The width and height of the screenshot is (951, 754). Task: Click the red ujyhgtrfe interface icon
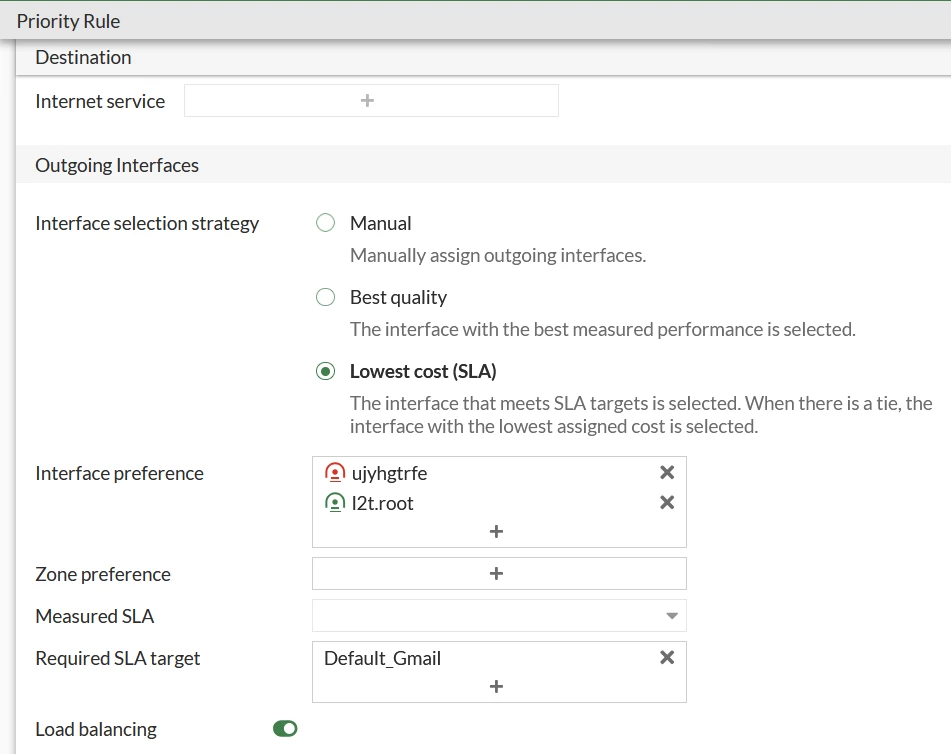click(x=335, y=473)
